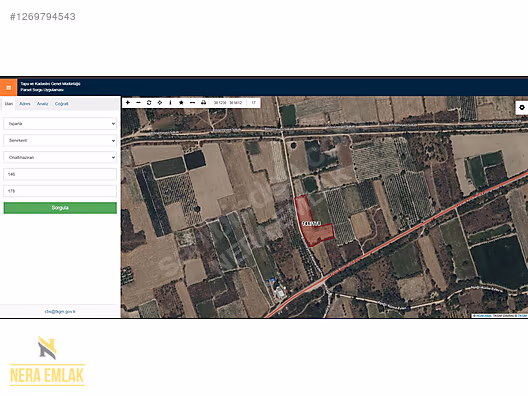Viewport: 528px width, 396px height.
Task: Open the neighborhood dropdown below Senirkent
Action: [x=60, y=157]
